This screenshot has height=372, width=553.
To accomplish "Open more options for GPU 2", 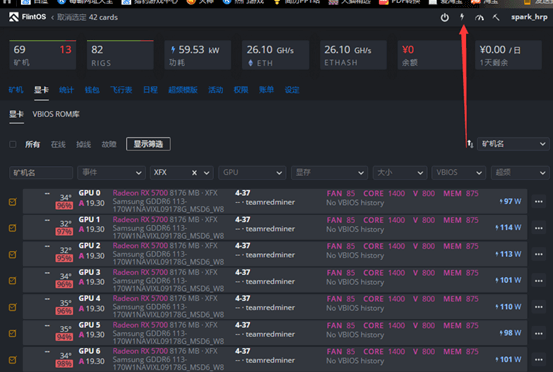I will [x=539, y=254].
